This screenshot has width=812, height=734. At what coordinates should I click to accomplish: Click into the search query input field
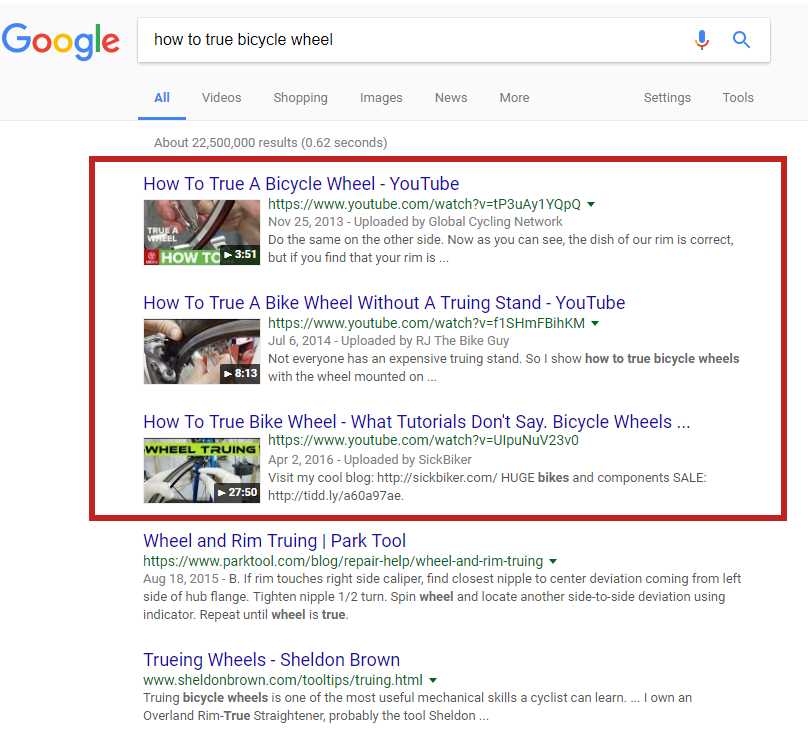tap(414, 40)
